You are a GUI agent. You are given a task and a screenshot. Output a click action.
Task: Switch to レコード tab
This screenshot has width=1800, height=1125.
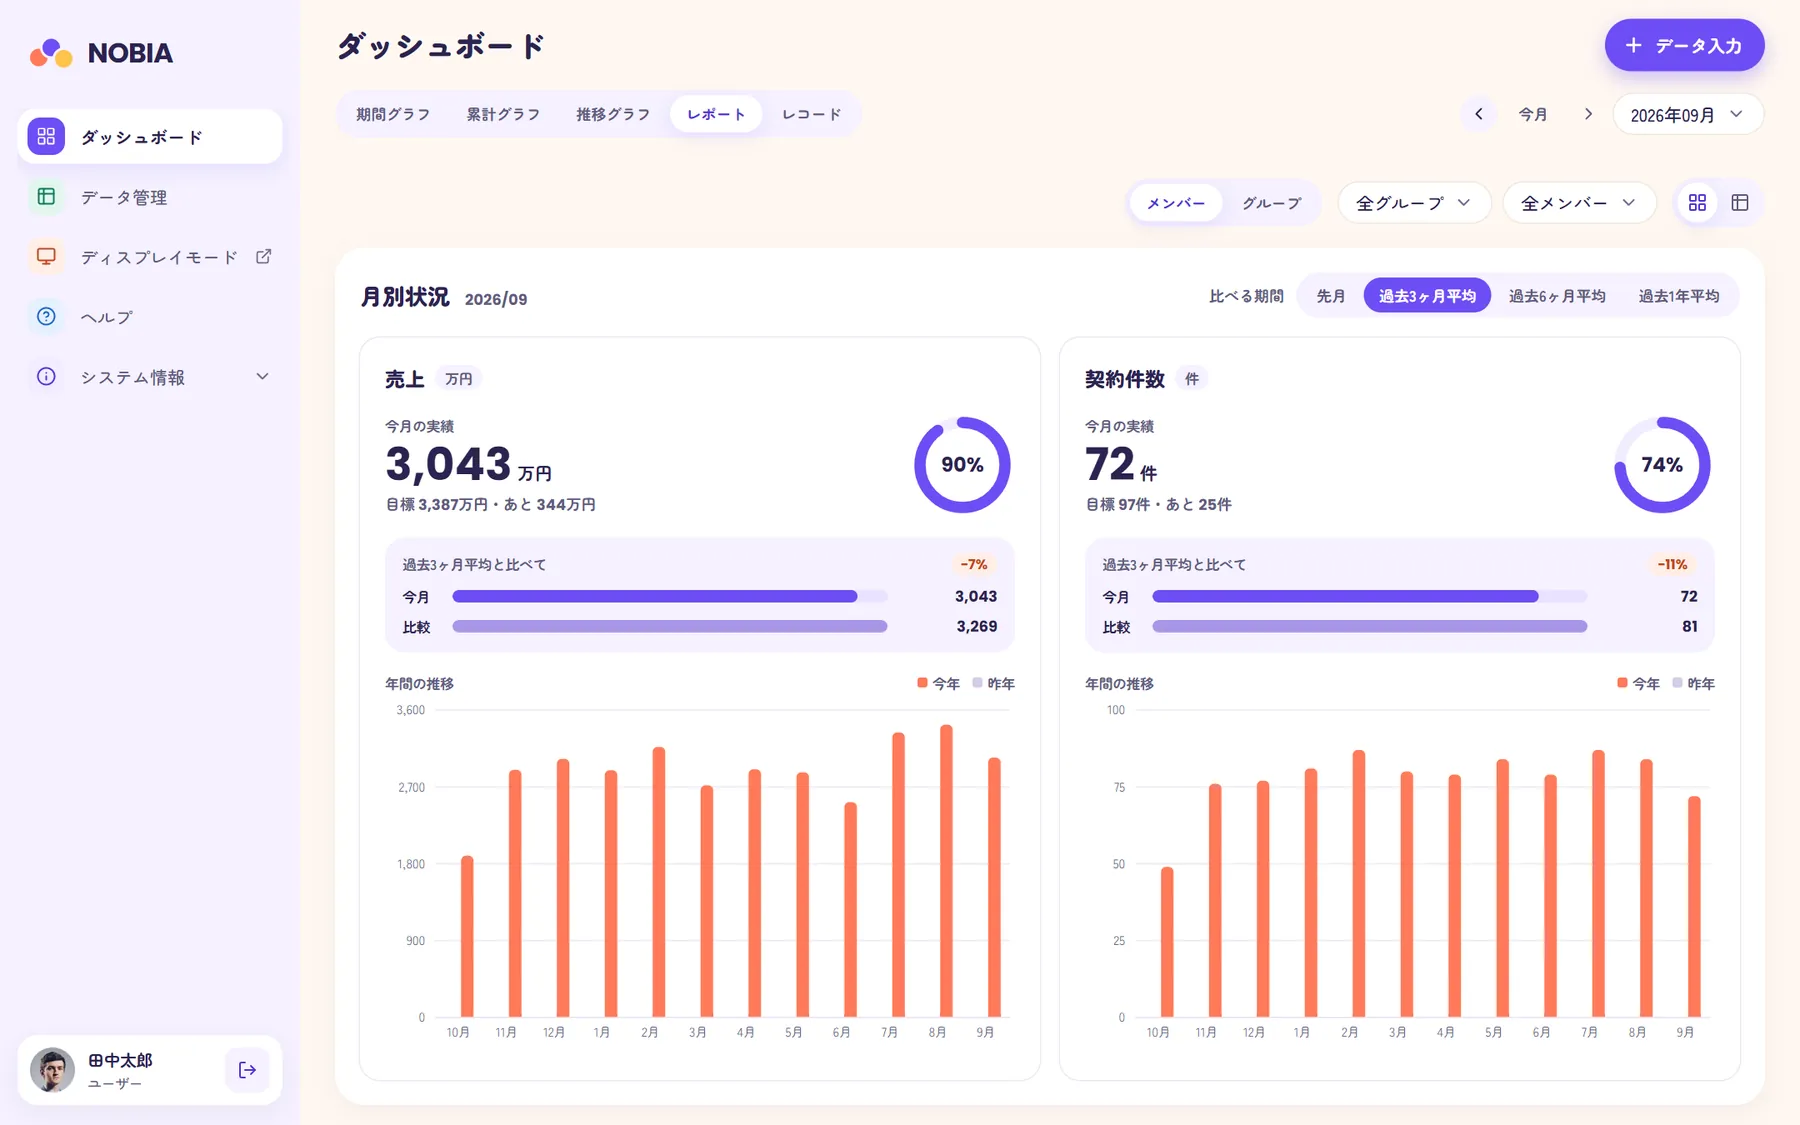point(812,114)
